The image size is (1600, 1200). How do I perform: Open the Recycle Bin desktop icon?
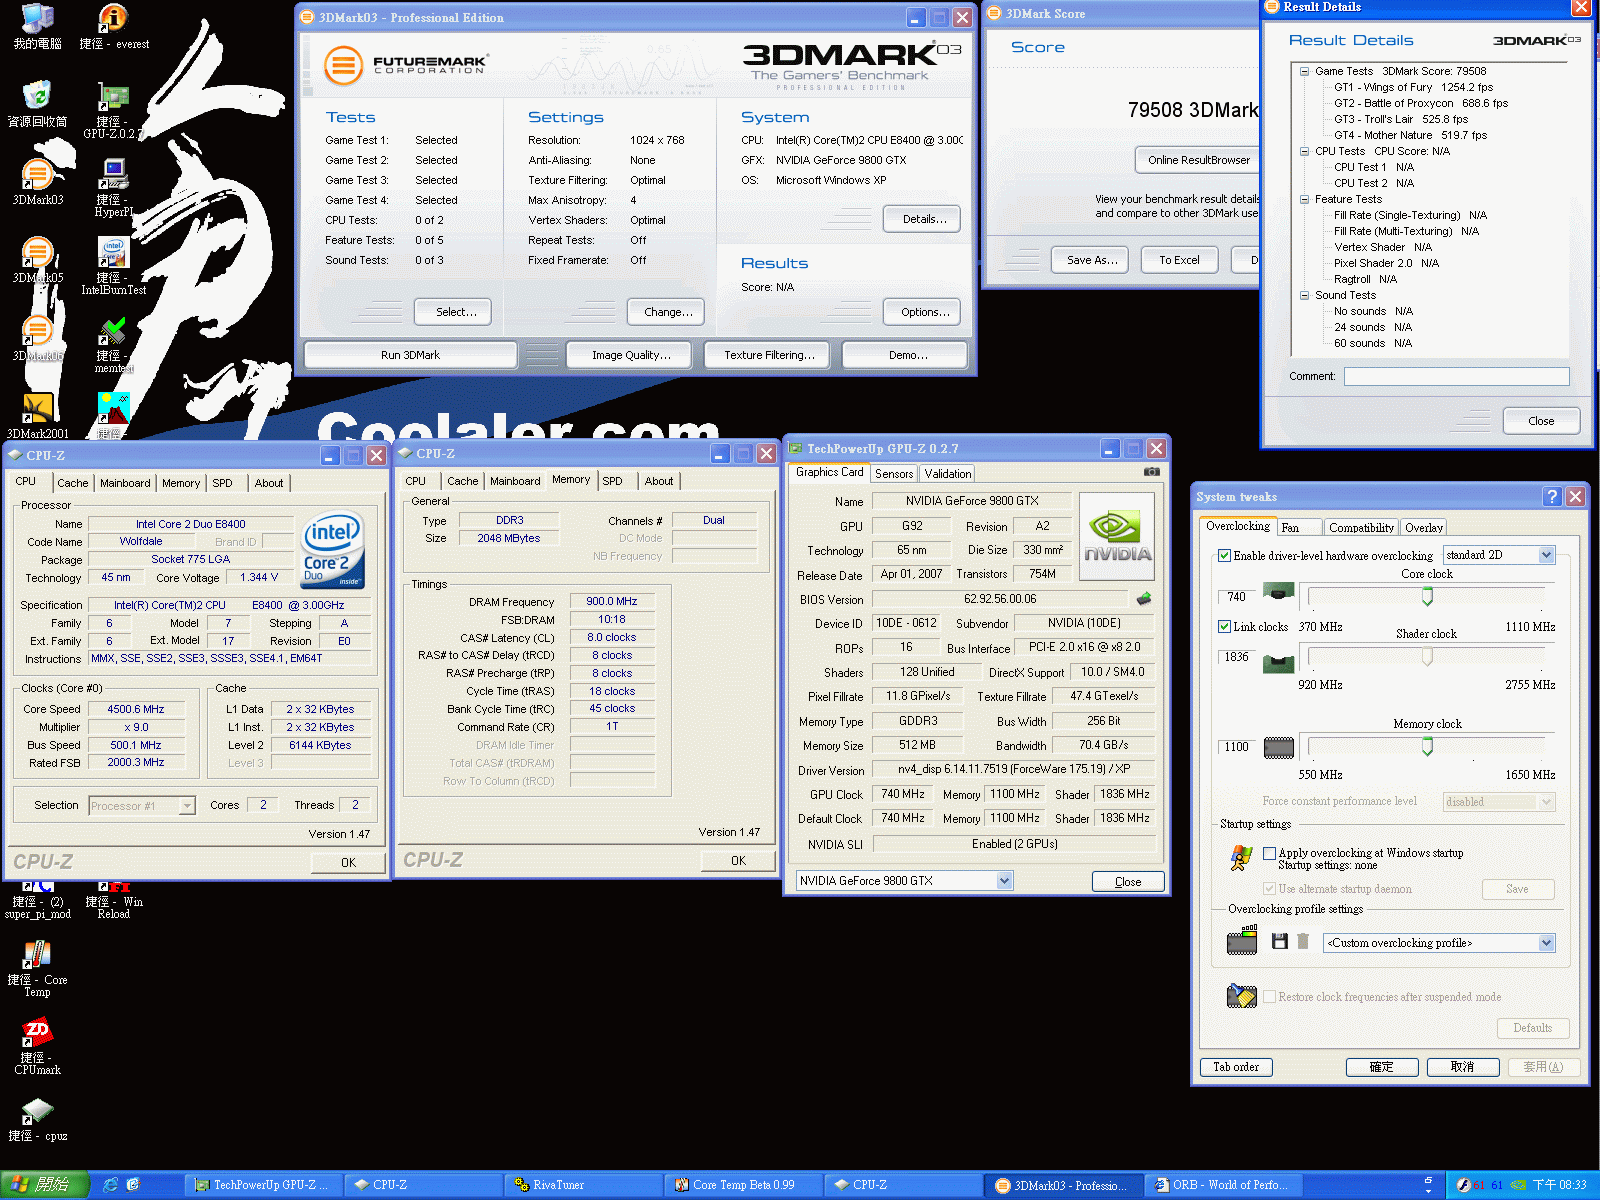point(37,104)
